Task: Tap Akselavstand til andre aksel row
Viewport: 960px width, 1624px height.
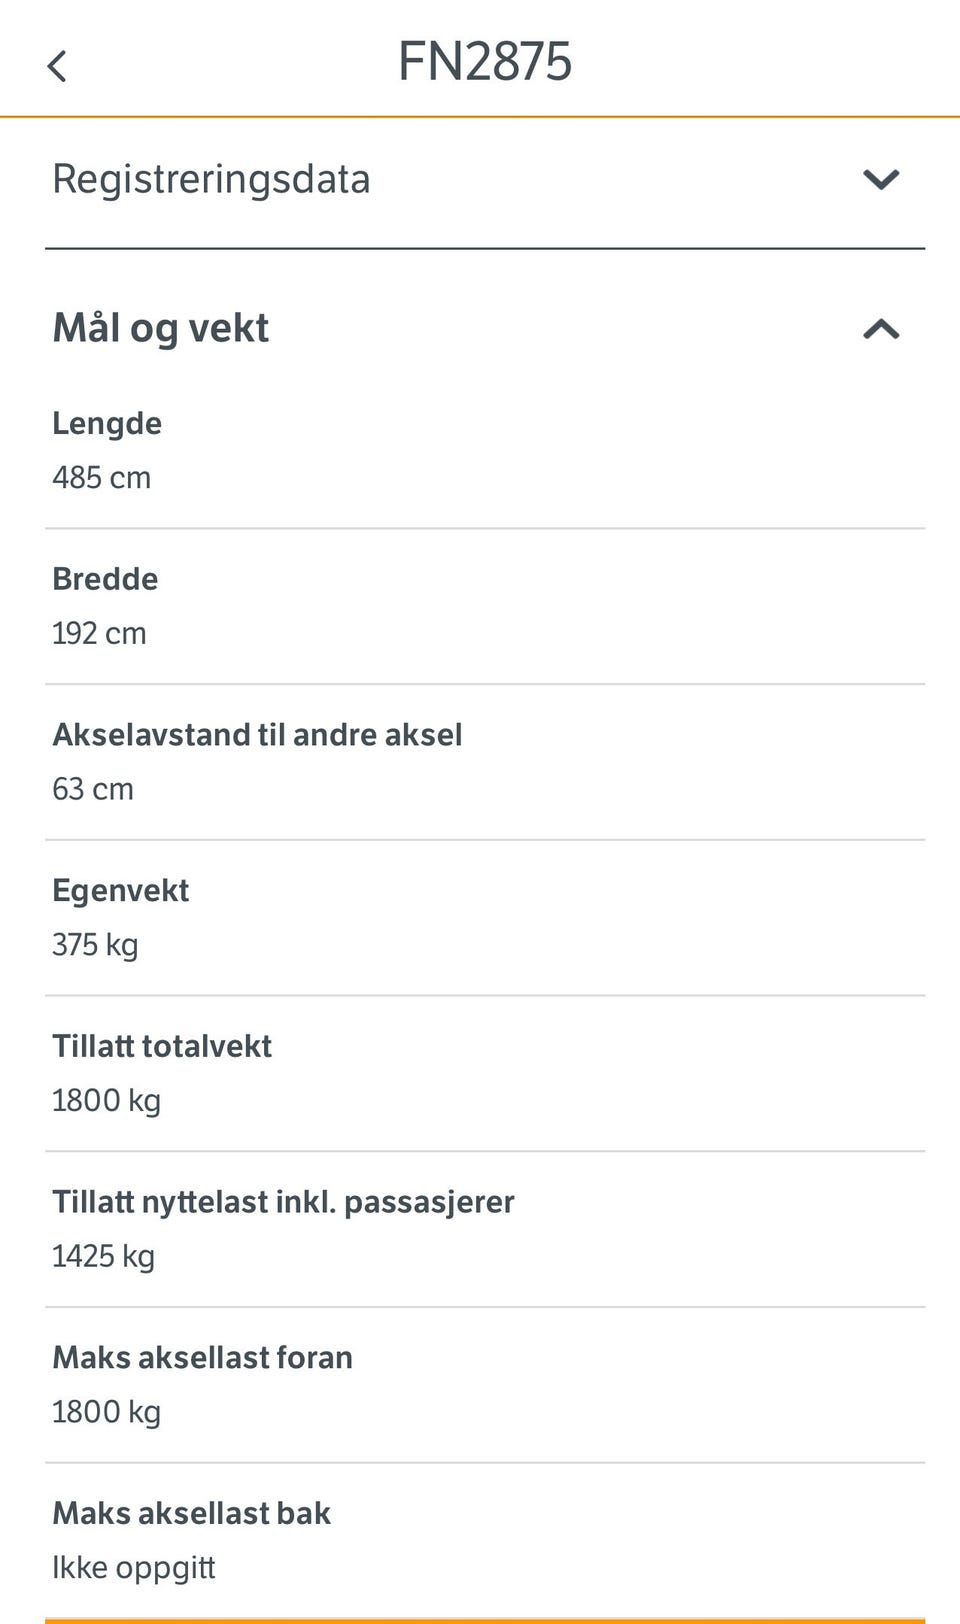Action: coord(257,735)
